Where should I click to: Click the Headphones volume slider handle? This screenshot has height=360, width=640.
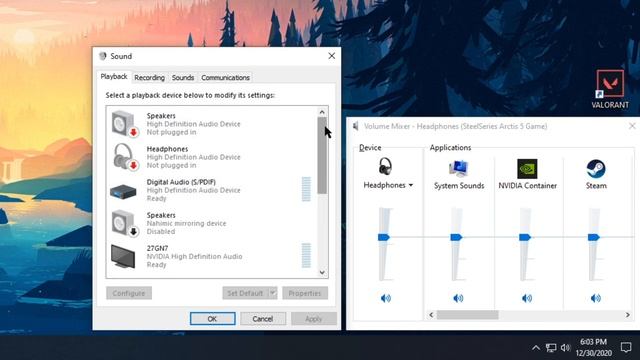pos(384,237)
